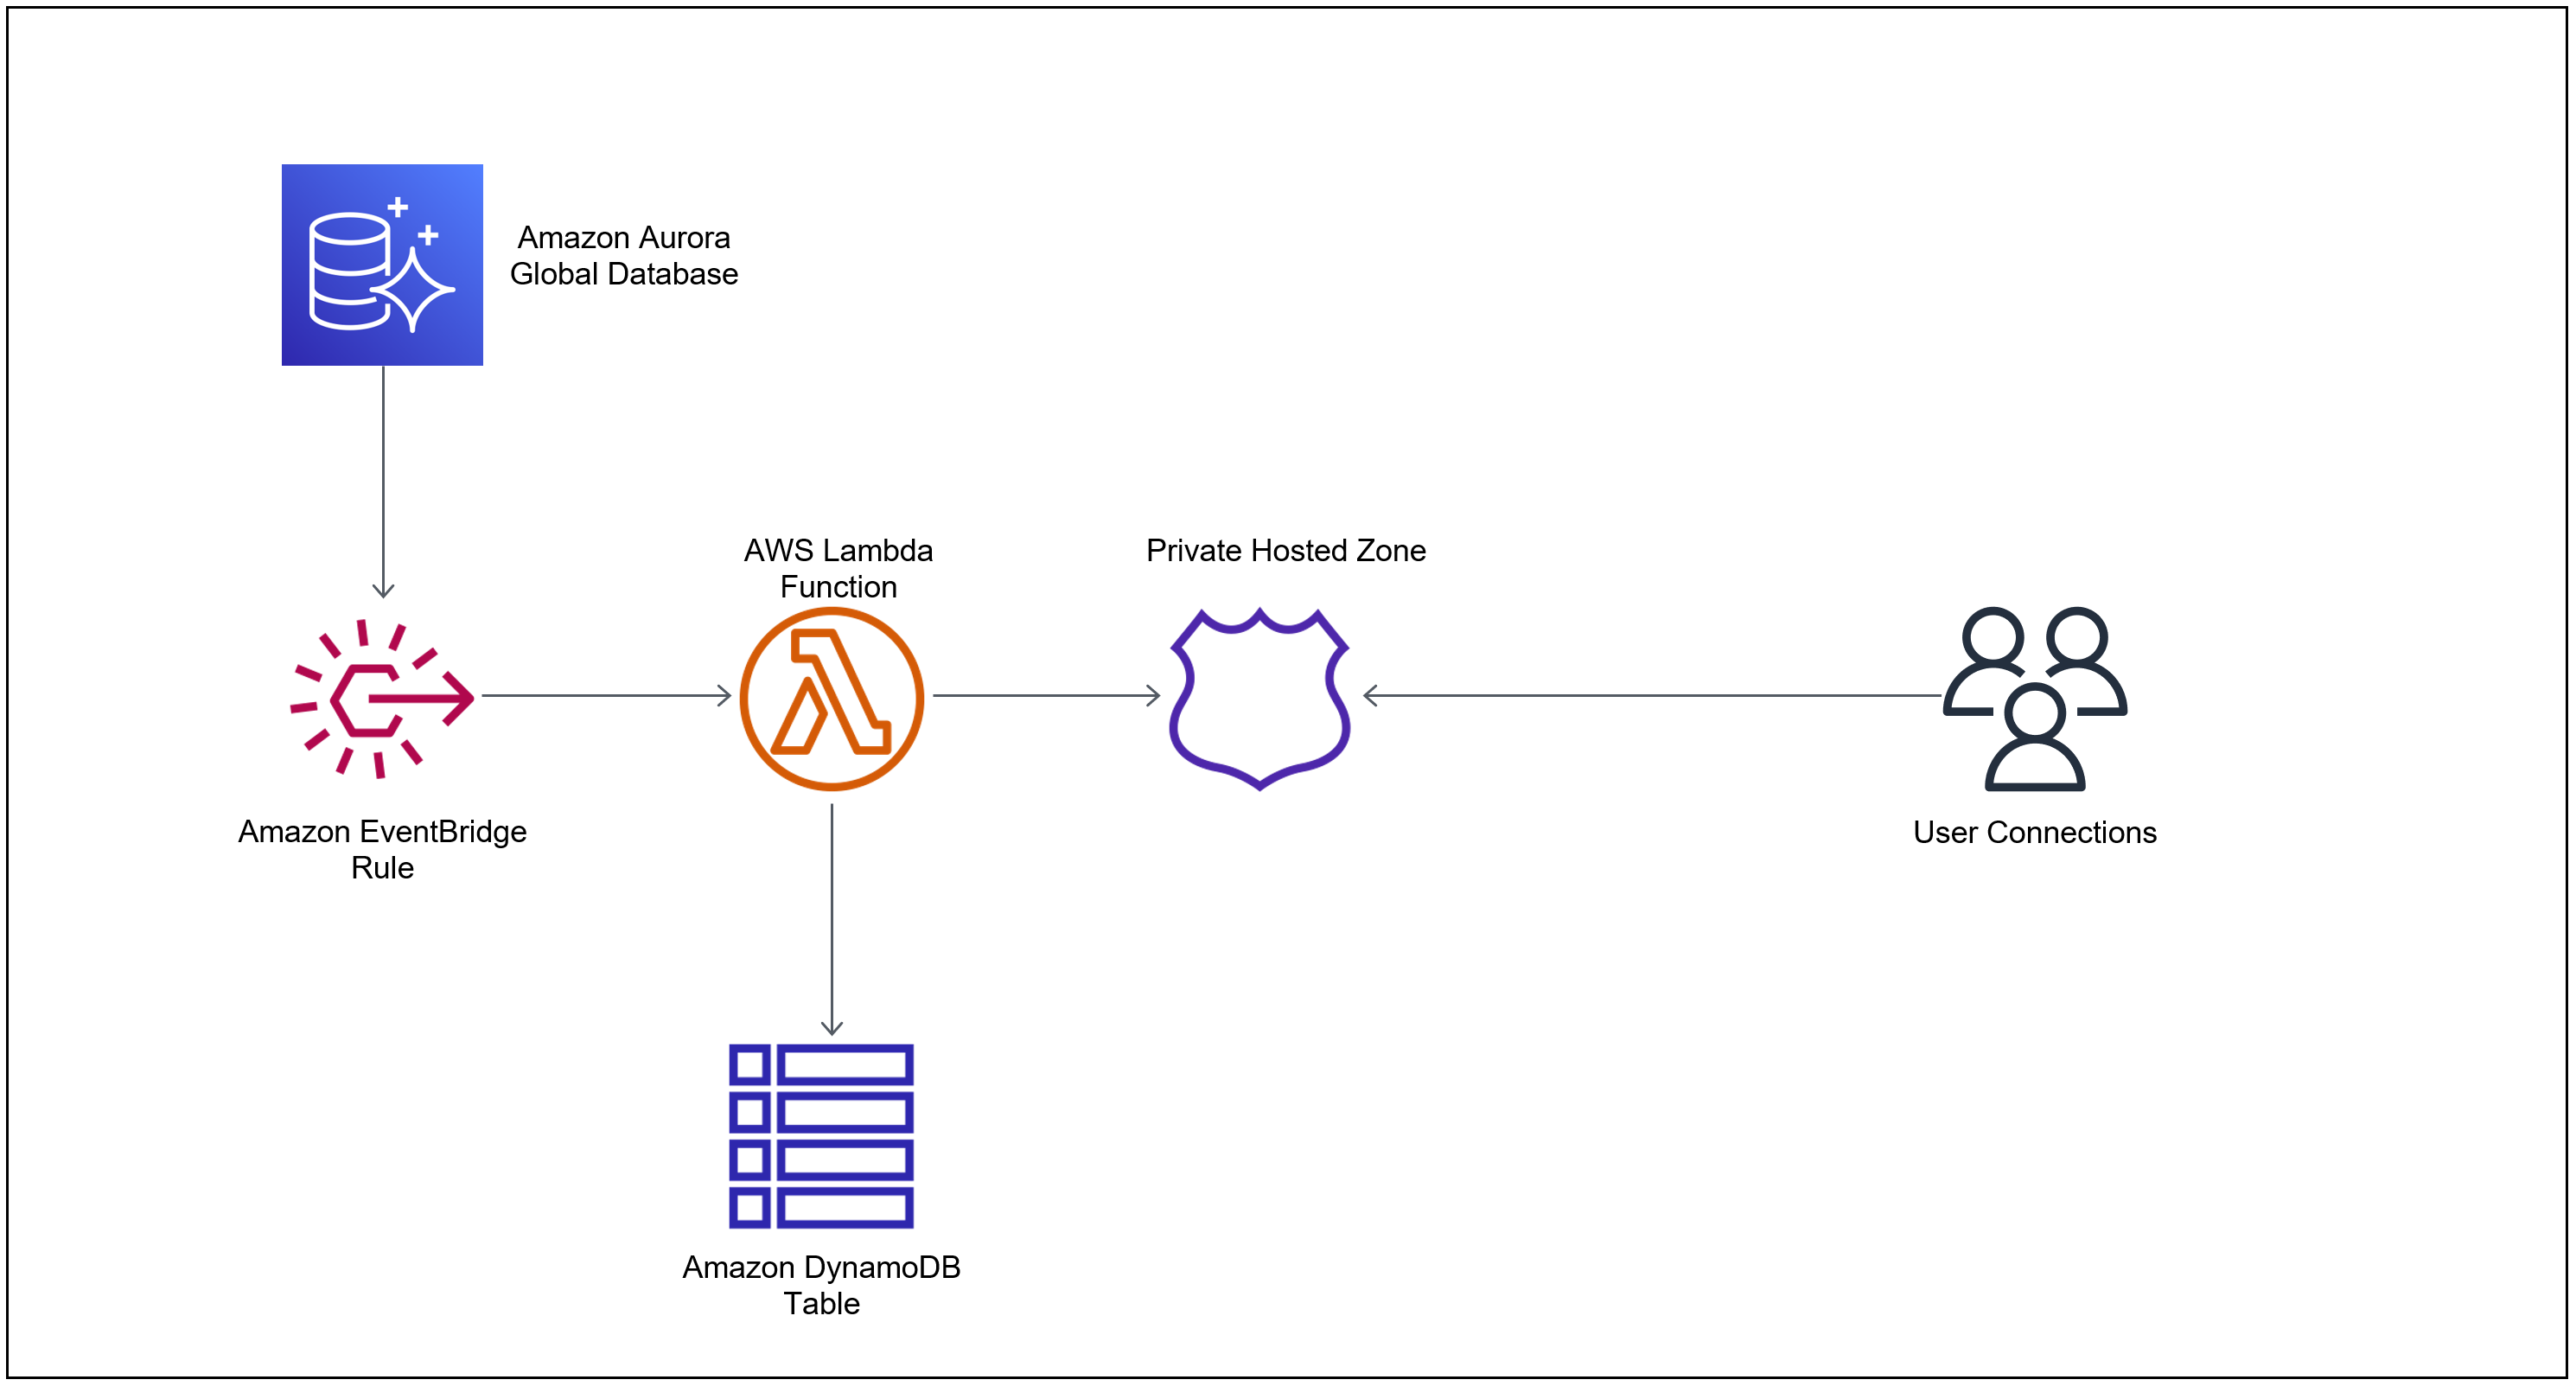Click the Amazon Aurora Global Database label
Image resolution: width=2576 pixels, height=1386 pixels.
tap(623, 256)
